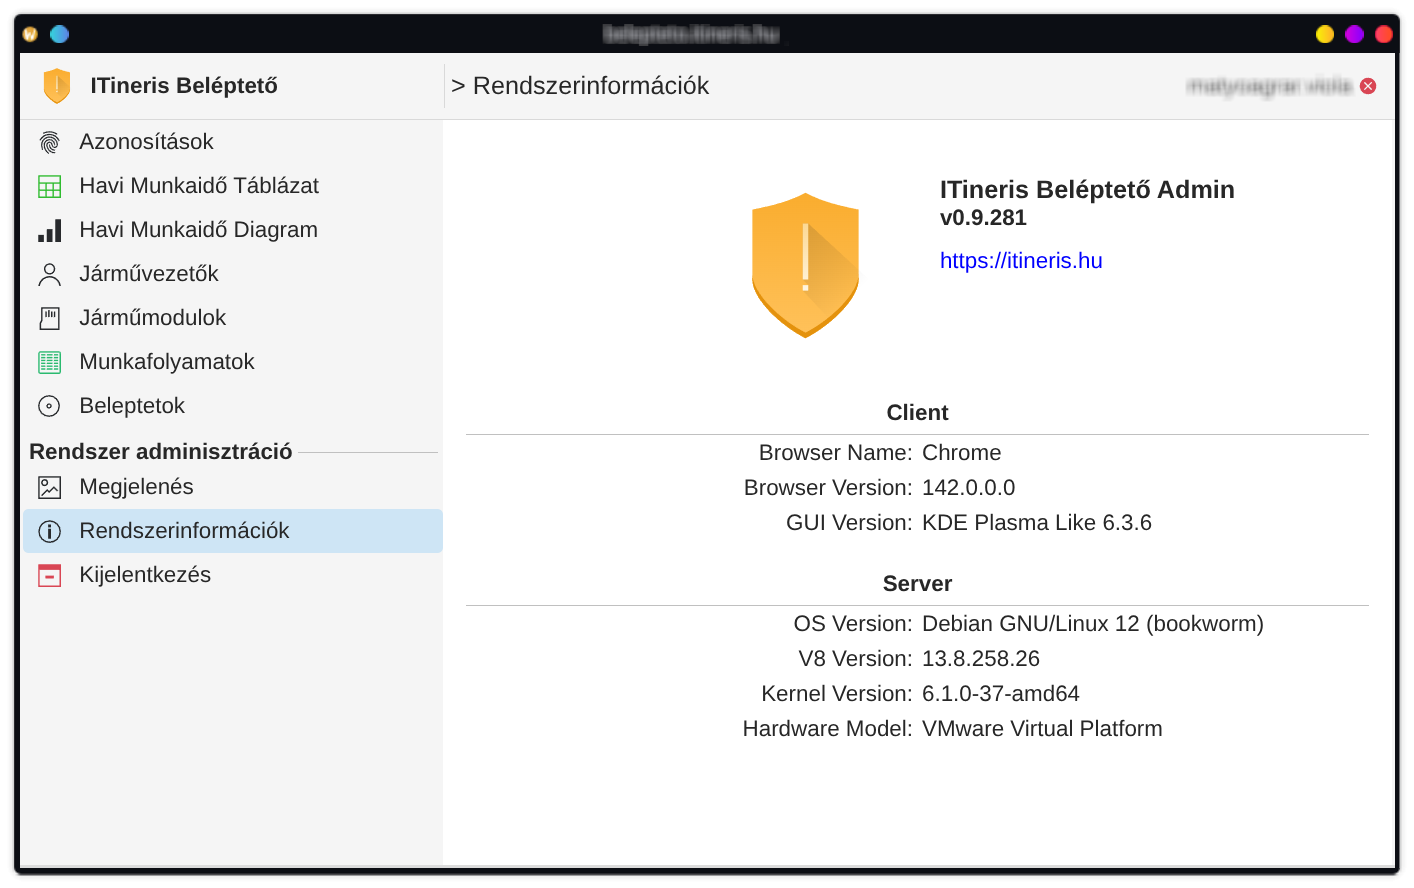Click the SD card icon for Járműmodulok
1414x888 pixels.
tap(49, 318)
